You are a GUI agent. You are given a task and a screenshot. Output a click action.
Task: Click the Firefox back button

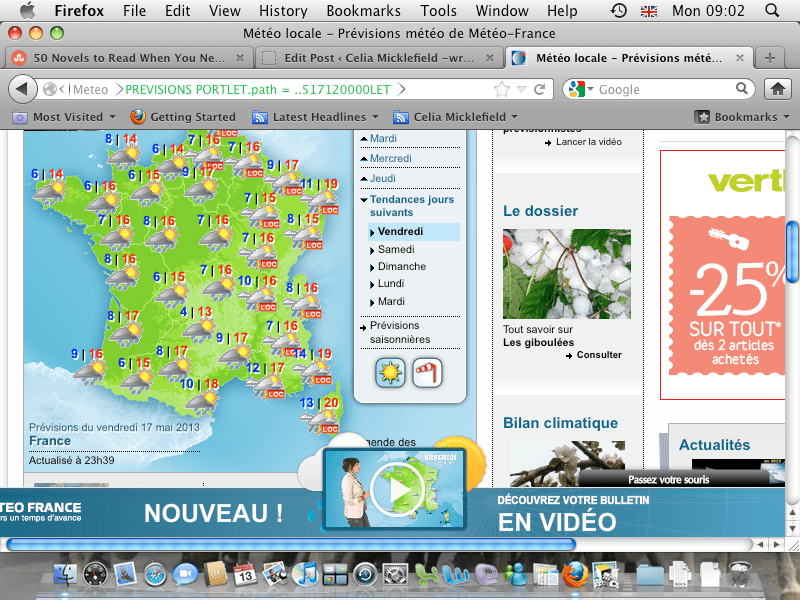click(22, 89)
